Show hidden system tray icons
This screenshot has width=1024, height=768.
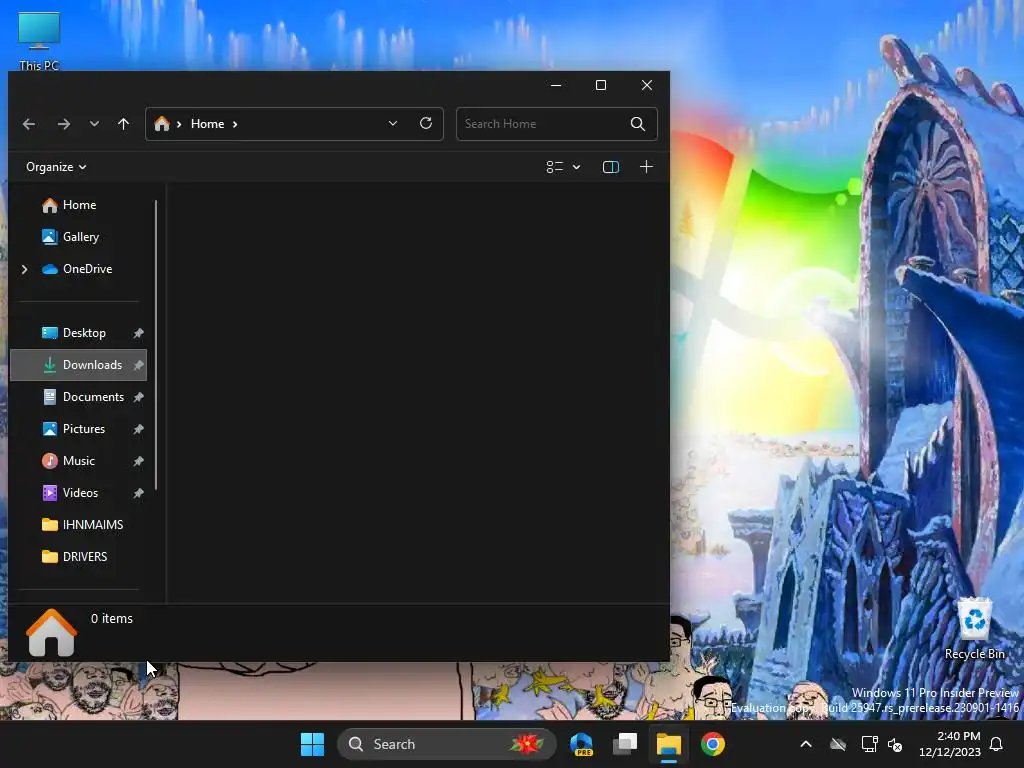[x=806, y=744]
